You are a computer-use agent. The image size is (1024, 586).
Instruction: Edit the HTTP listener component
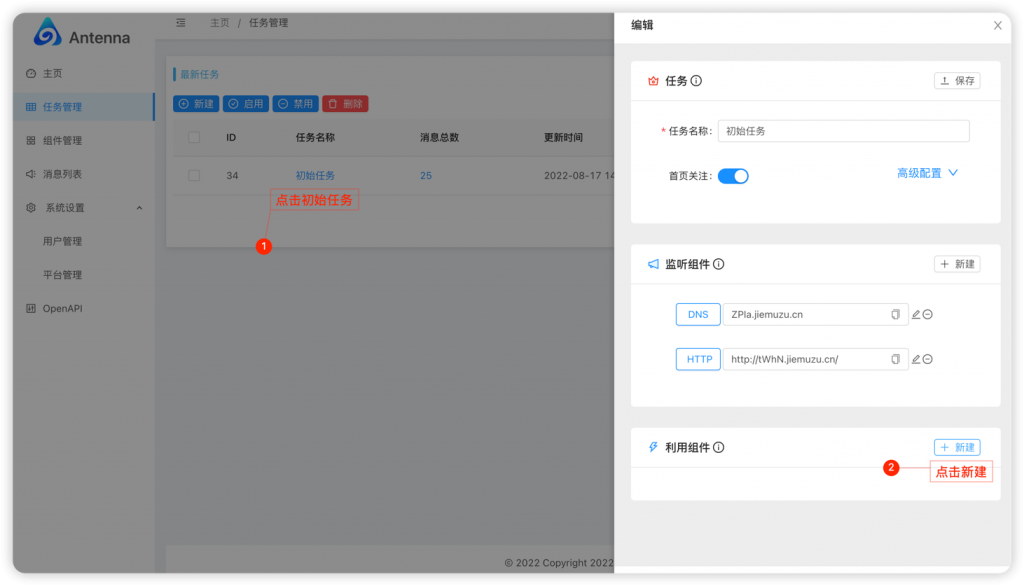point(916,359)
